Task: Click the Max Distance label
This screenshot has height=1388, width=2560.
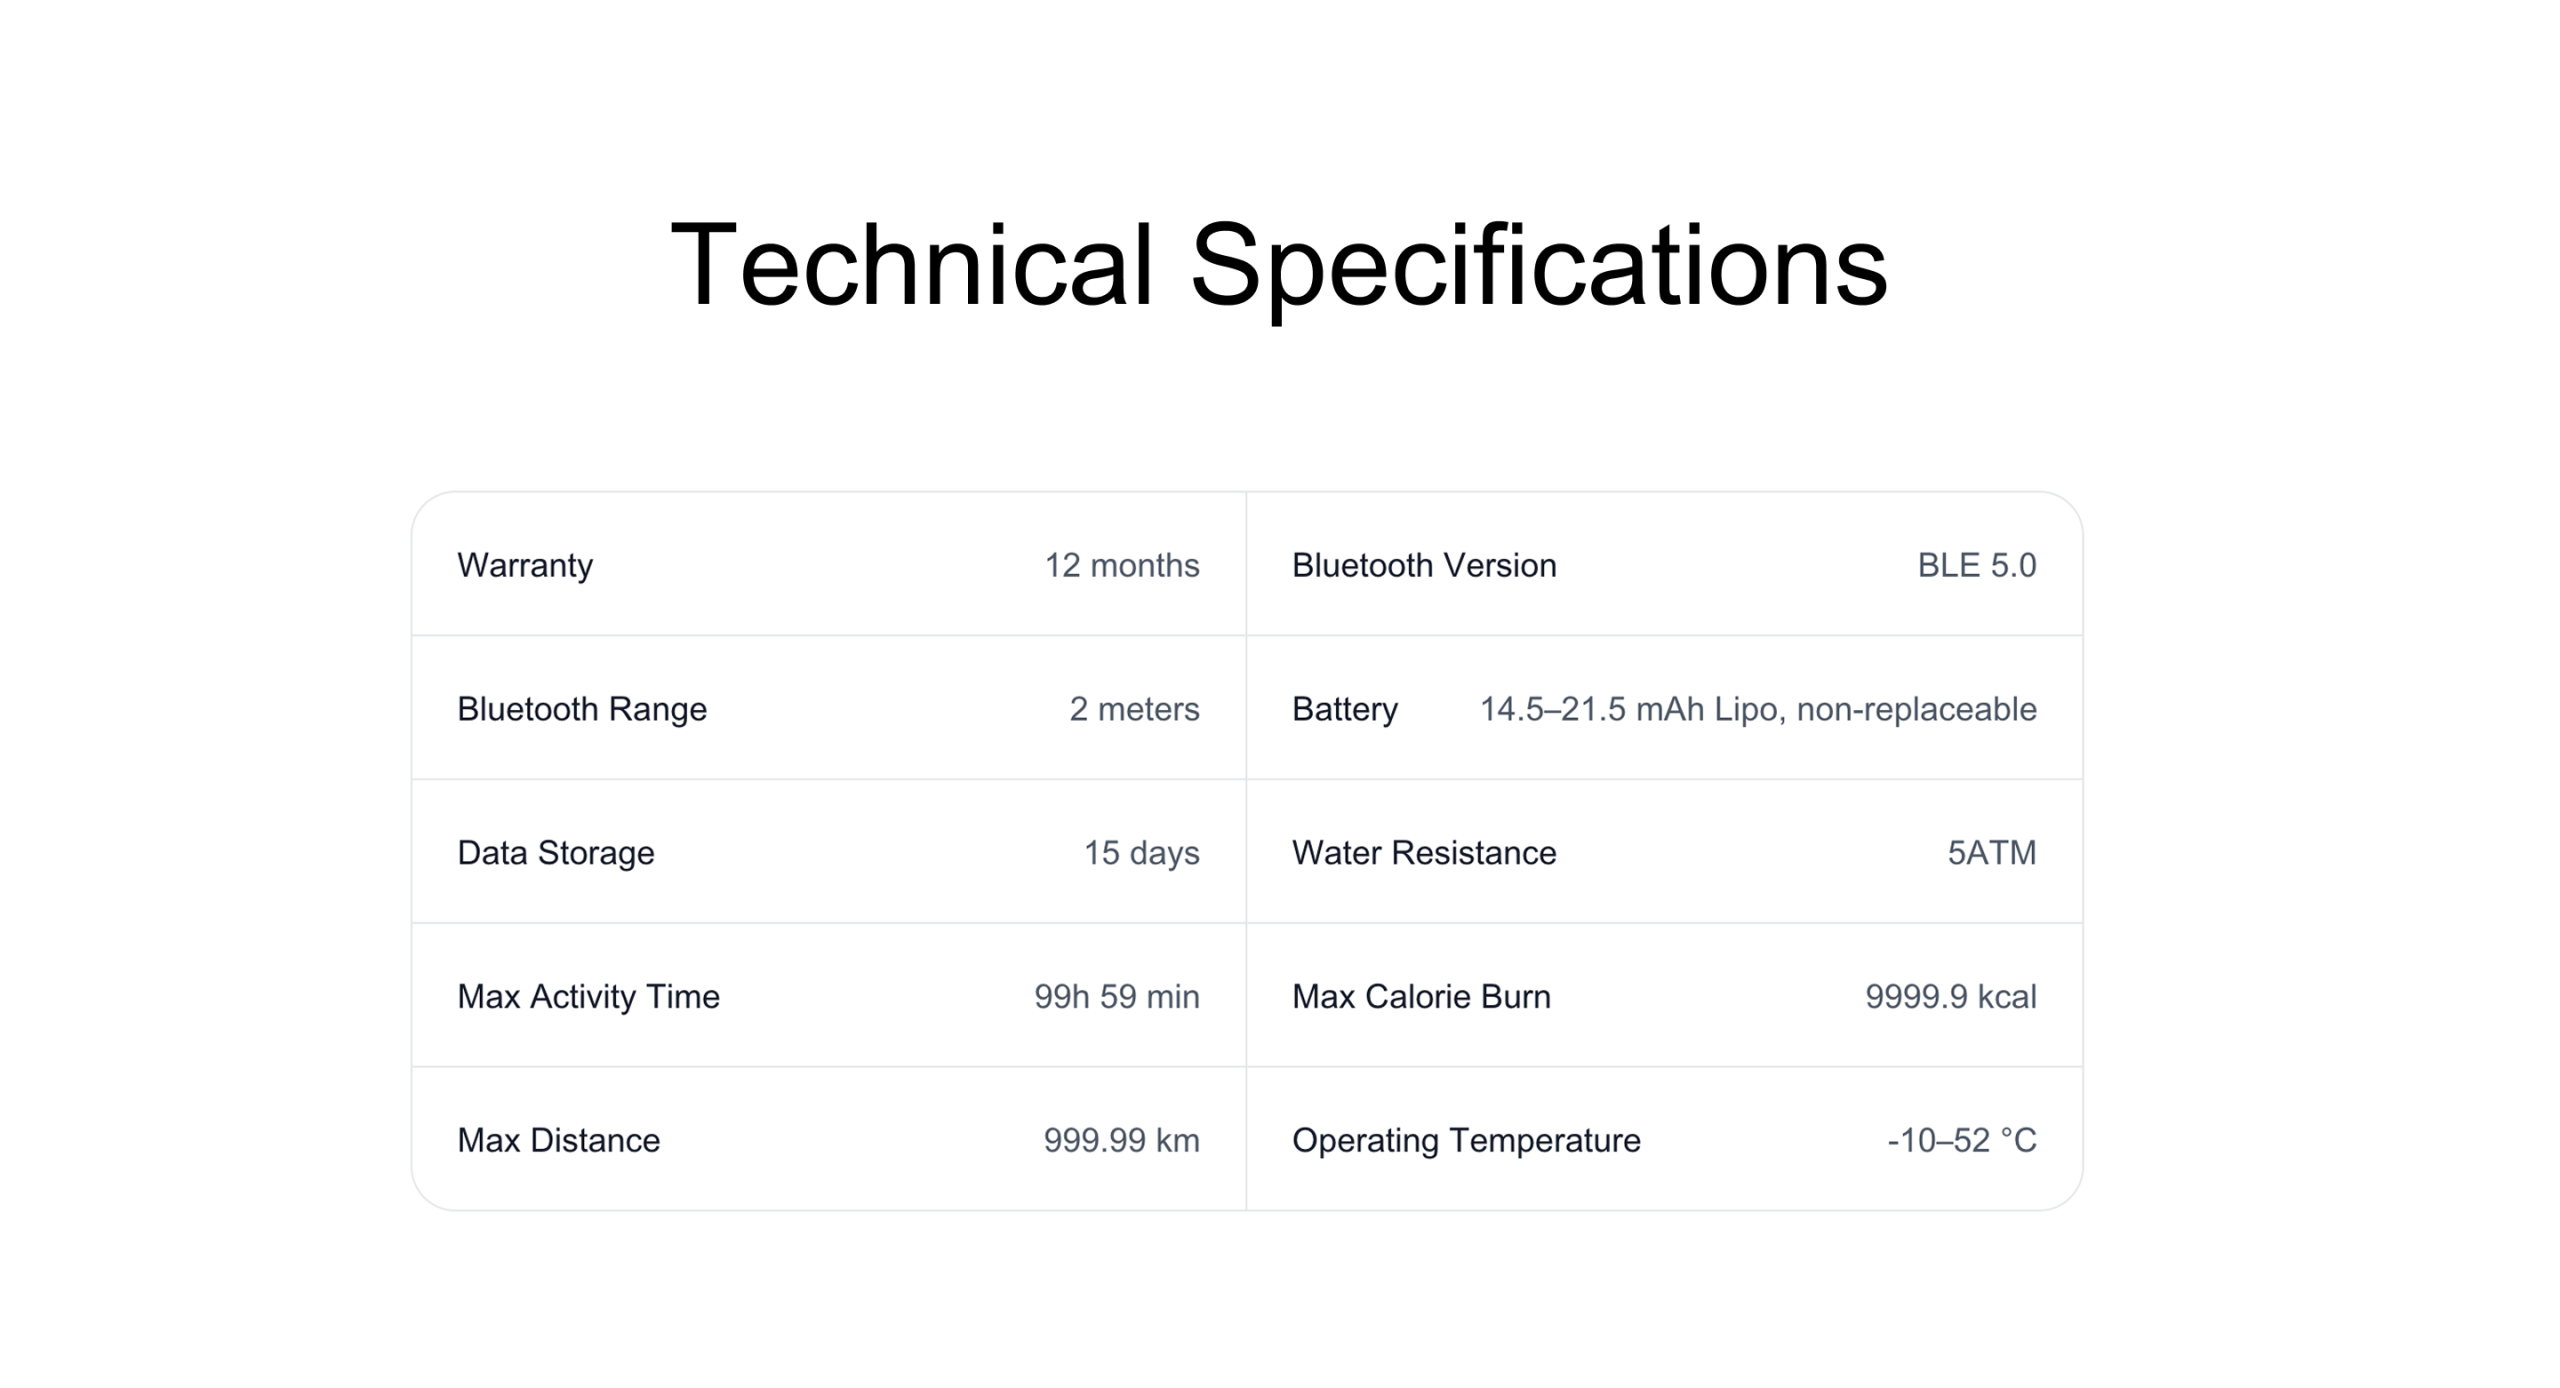Action: (558, 1141)
